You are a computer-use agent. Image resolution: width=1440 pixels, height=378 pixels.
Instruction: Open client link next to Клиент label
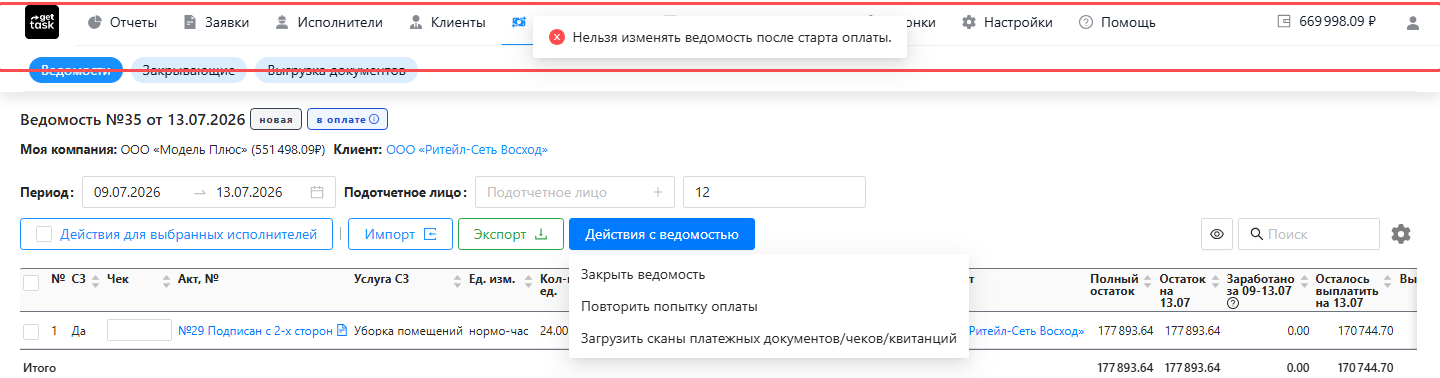tap(467, 150)
